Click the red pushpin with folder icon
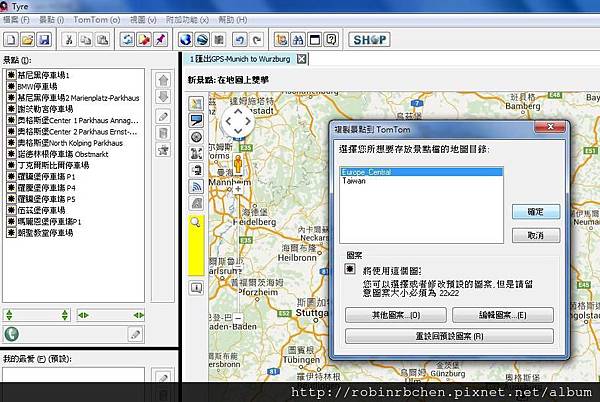600x402 pixels. (144, 39)
